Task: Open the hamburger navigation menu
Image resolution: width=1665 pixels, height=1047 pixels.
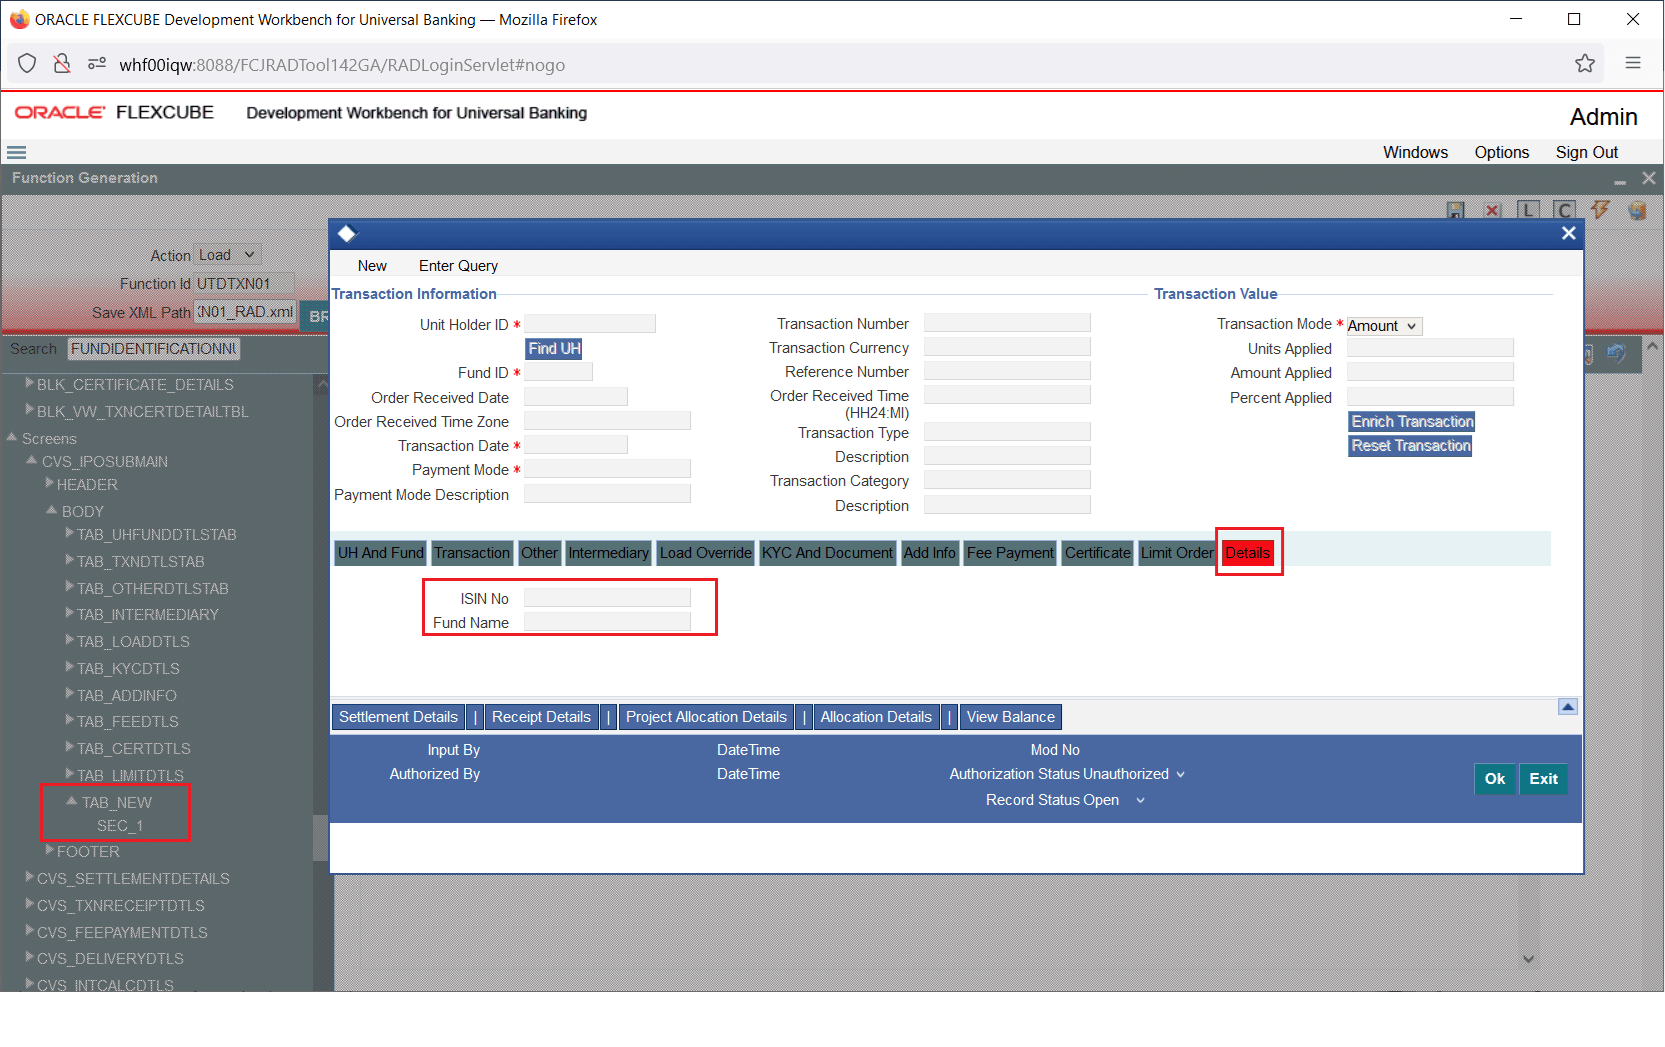Action: coord(16,153)
